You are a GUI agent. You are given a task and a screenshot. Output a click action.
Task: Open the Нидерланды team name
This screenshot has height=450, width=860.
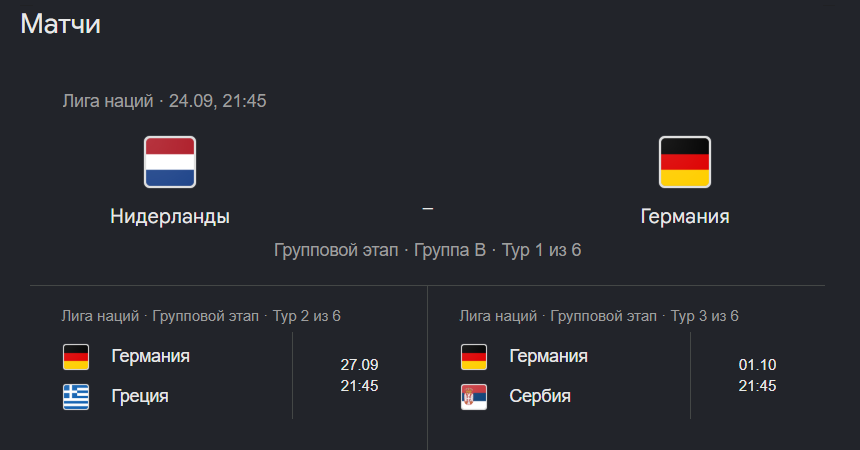[x=170, y=216]
